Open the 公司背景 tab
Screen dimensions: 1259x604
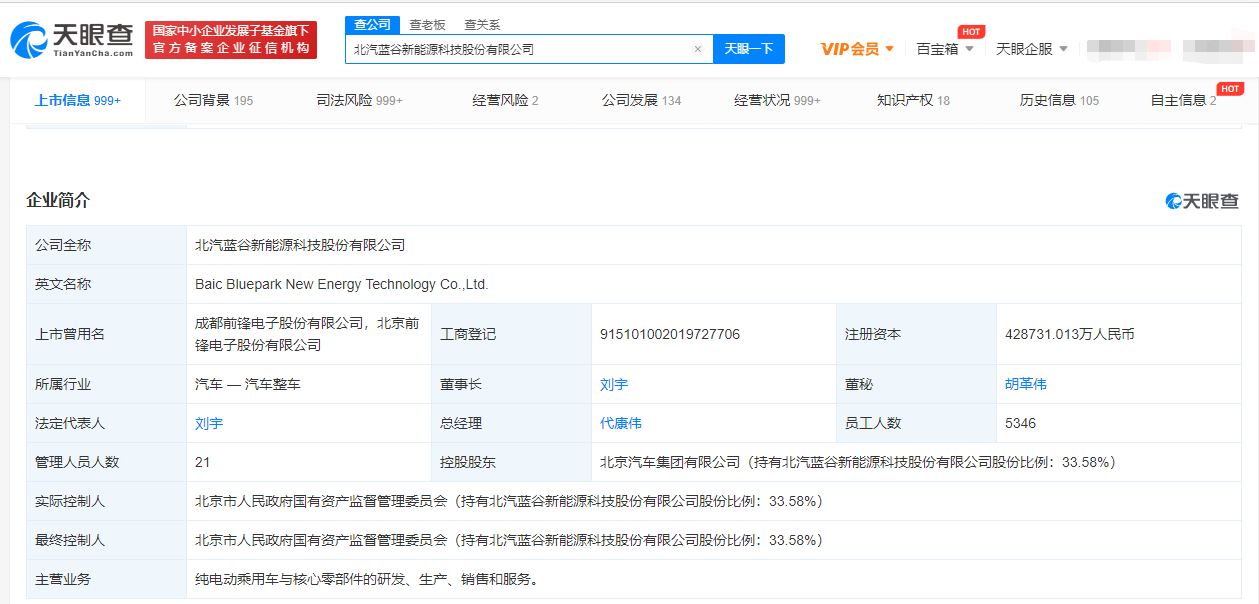(213, 100)
